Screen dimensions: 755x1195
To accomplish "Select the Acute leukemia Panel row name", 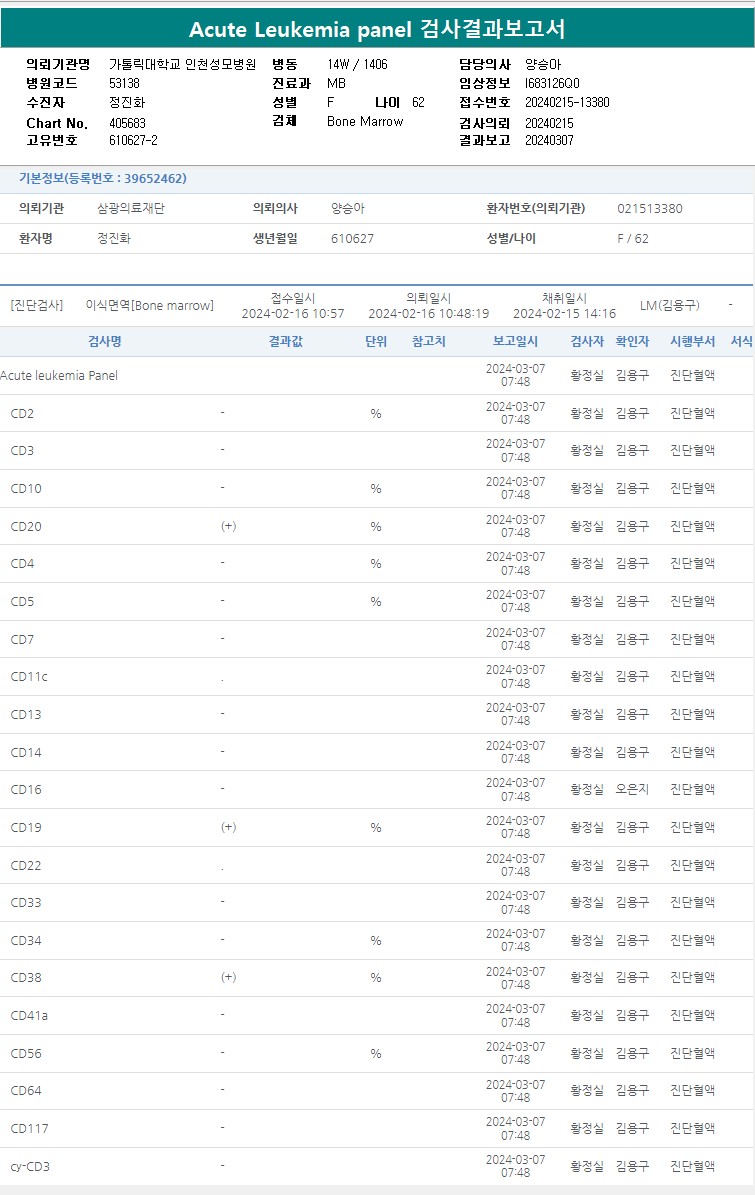I will pos(59,376).
